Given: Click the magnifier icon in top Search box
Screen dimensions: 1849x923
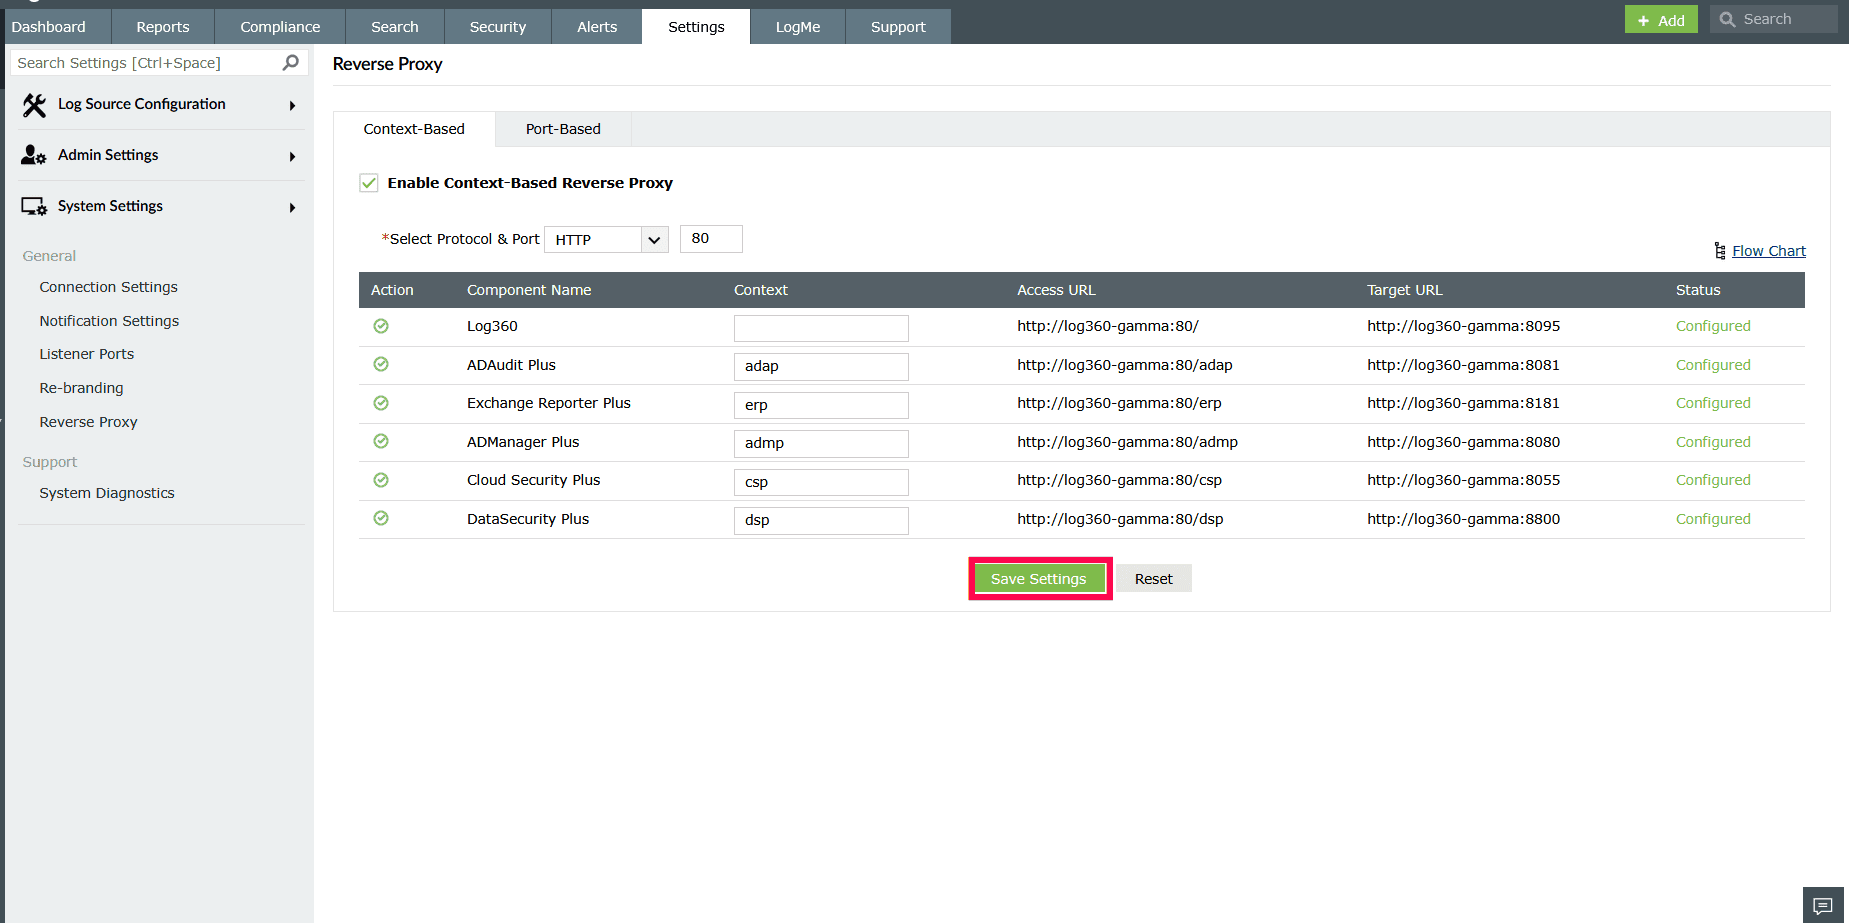Looking at the screenshot, I should (1727, 19).
